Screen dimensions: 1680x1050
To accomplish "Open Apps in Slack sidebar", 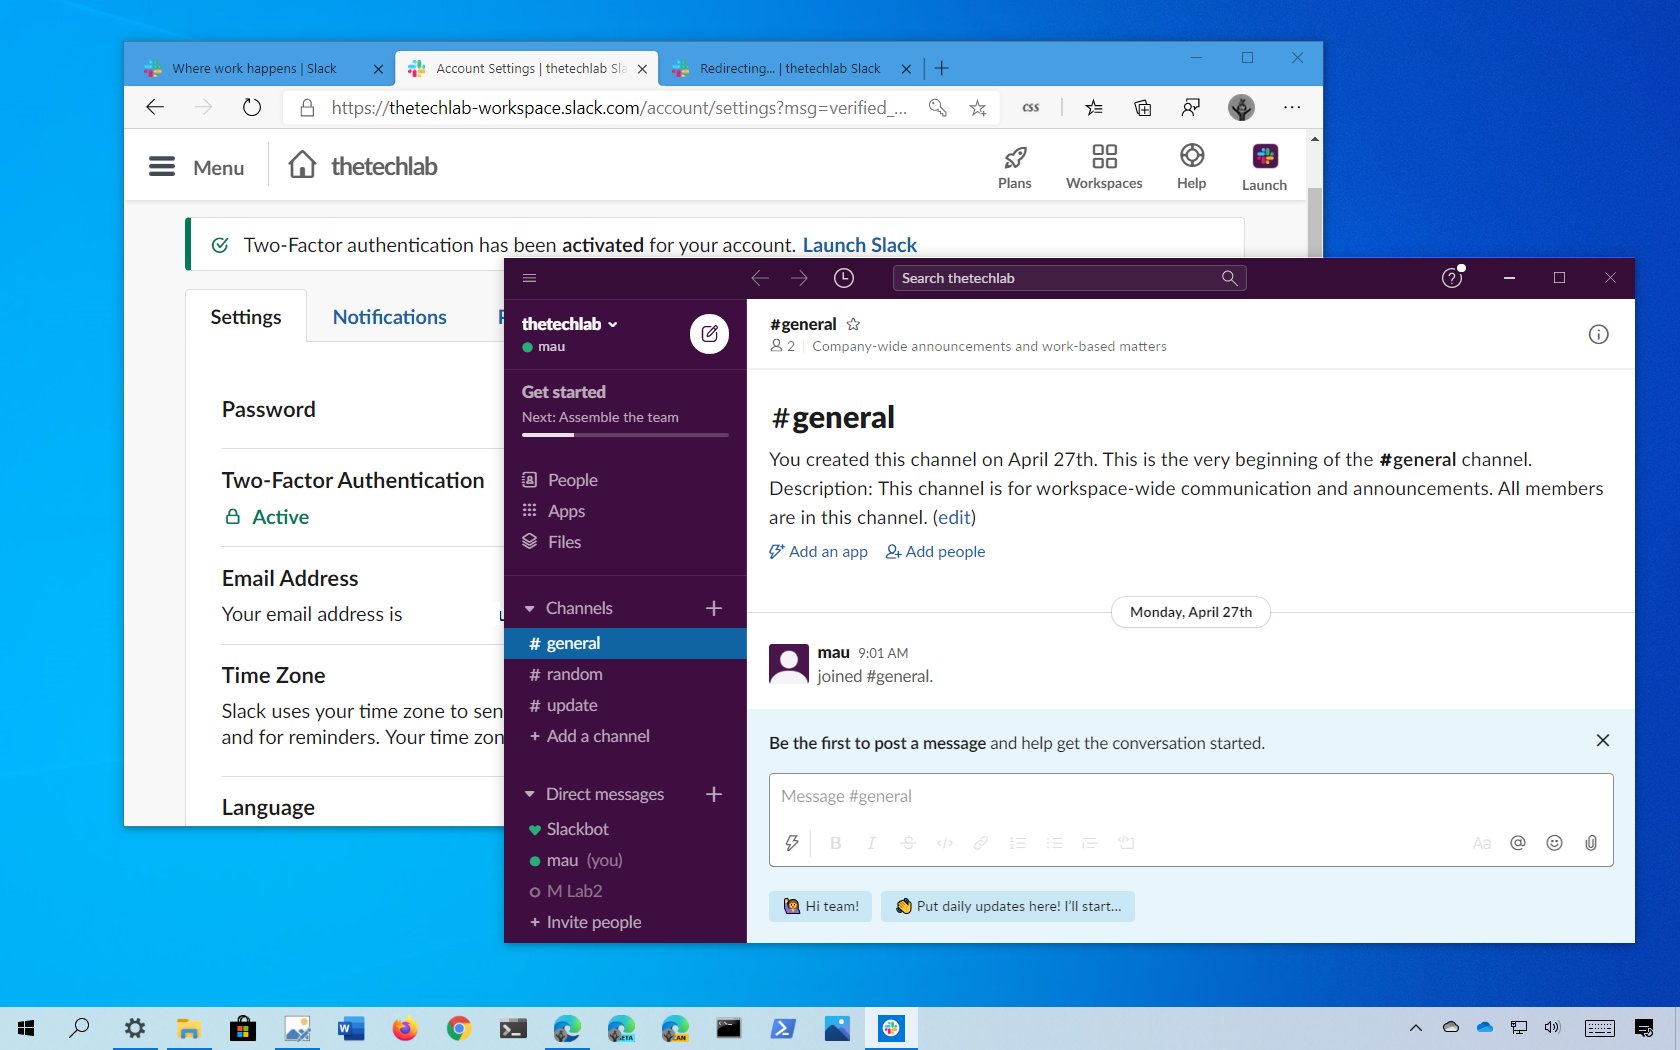I will tap(554, 511).
